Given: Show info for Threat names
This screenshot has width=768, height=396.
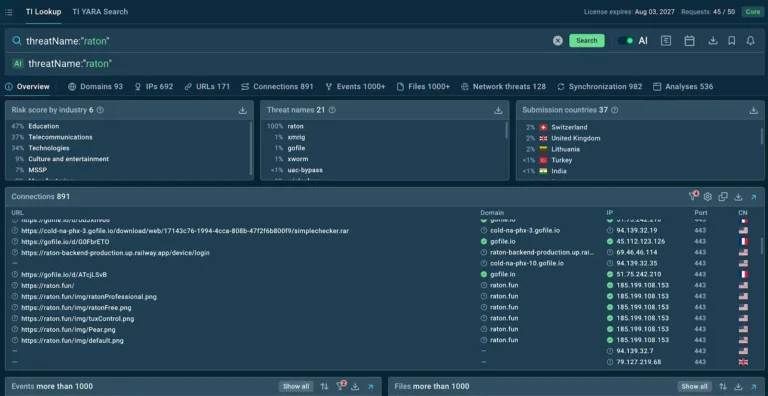Looking at the screenshot, I should point(332,110).
